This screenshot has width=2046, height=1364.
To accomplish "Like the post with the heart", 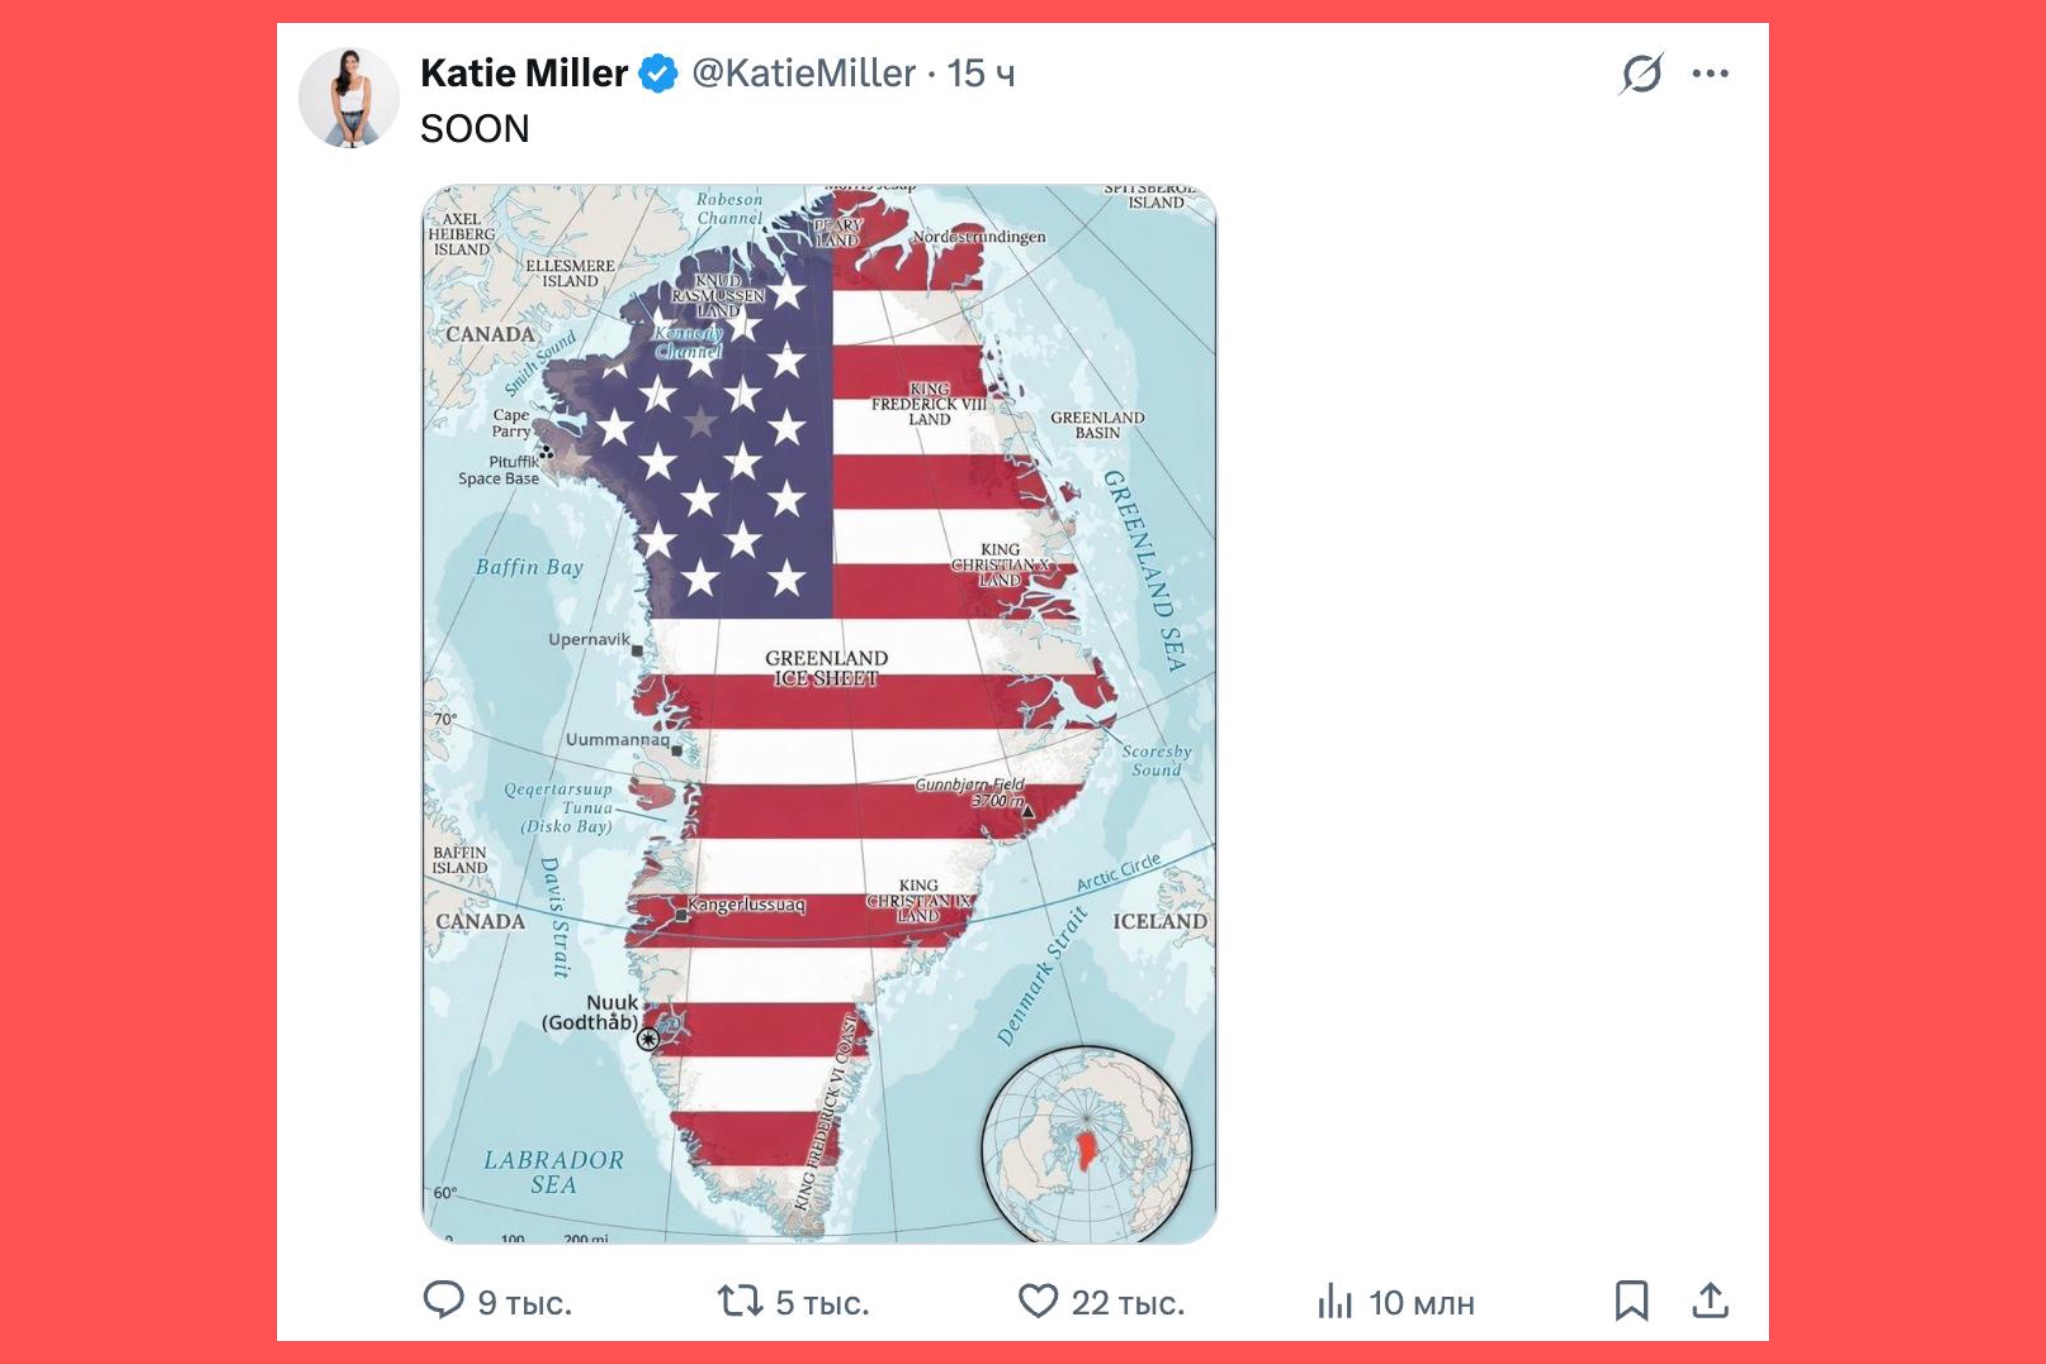I will (x=1037, y=1301).
